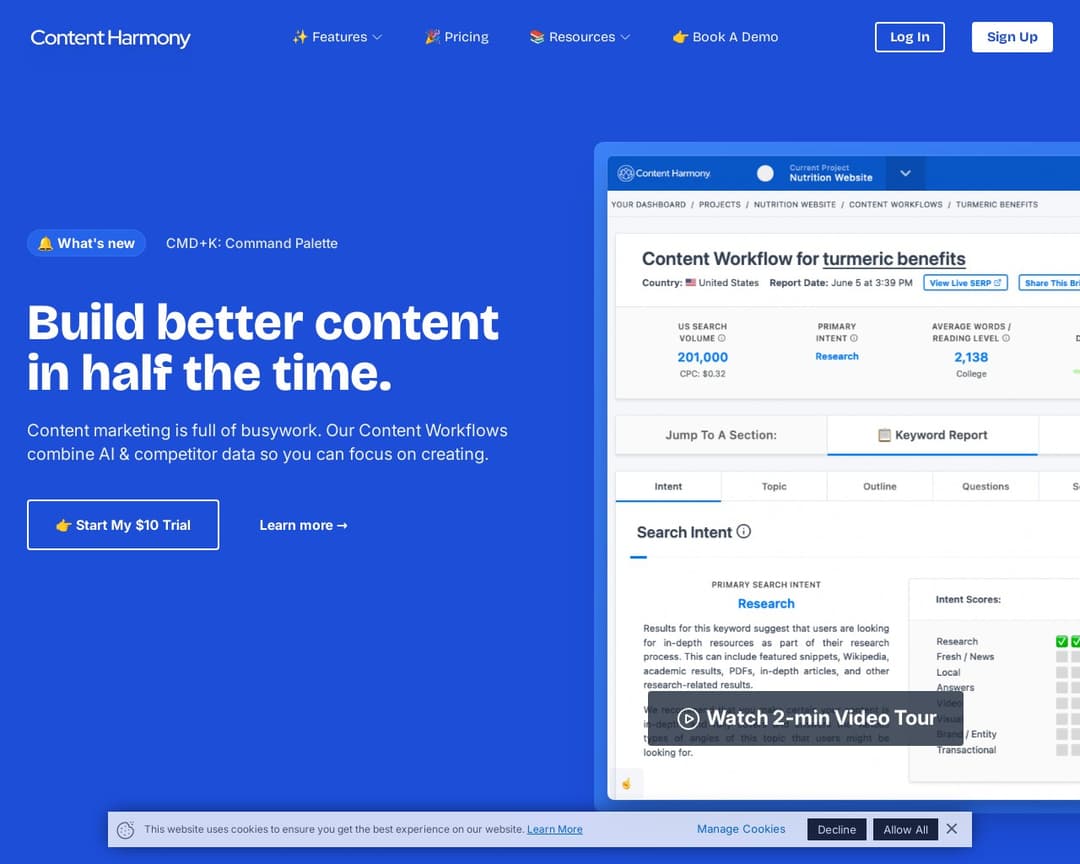Toggle the Transactional intent checkbox
Viewport: 1080px width, 864px height.
pos(1062,748)
